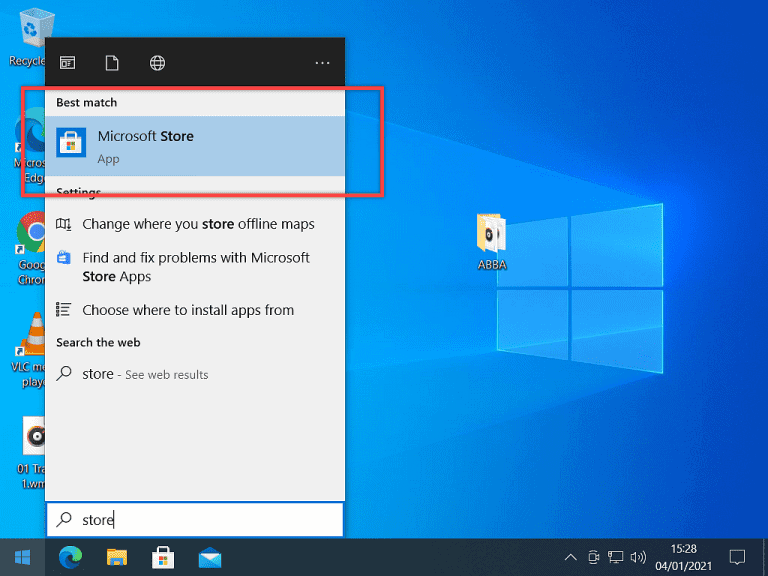Click the Show desktop sliver at taskbar end

(x=765, y=557)
